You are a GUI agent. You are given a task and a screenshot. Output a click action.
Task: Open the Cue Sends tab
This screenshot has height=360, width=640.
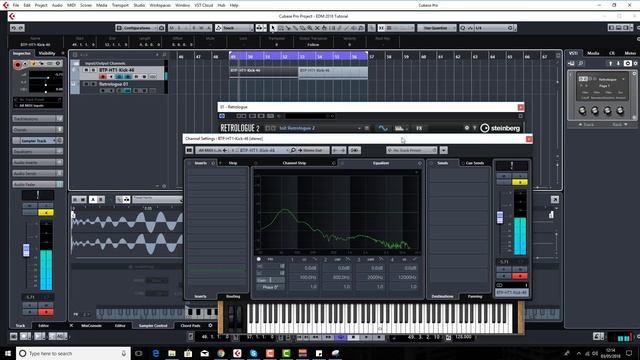pos(475,163)
